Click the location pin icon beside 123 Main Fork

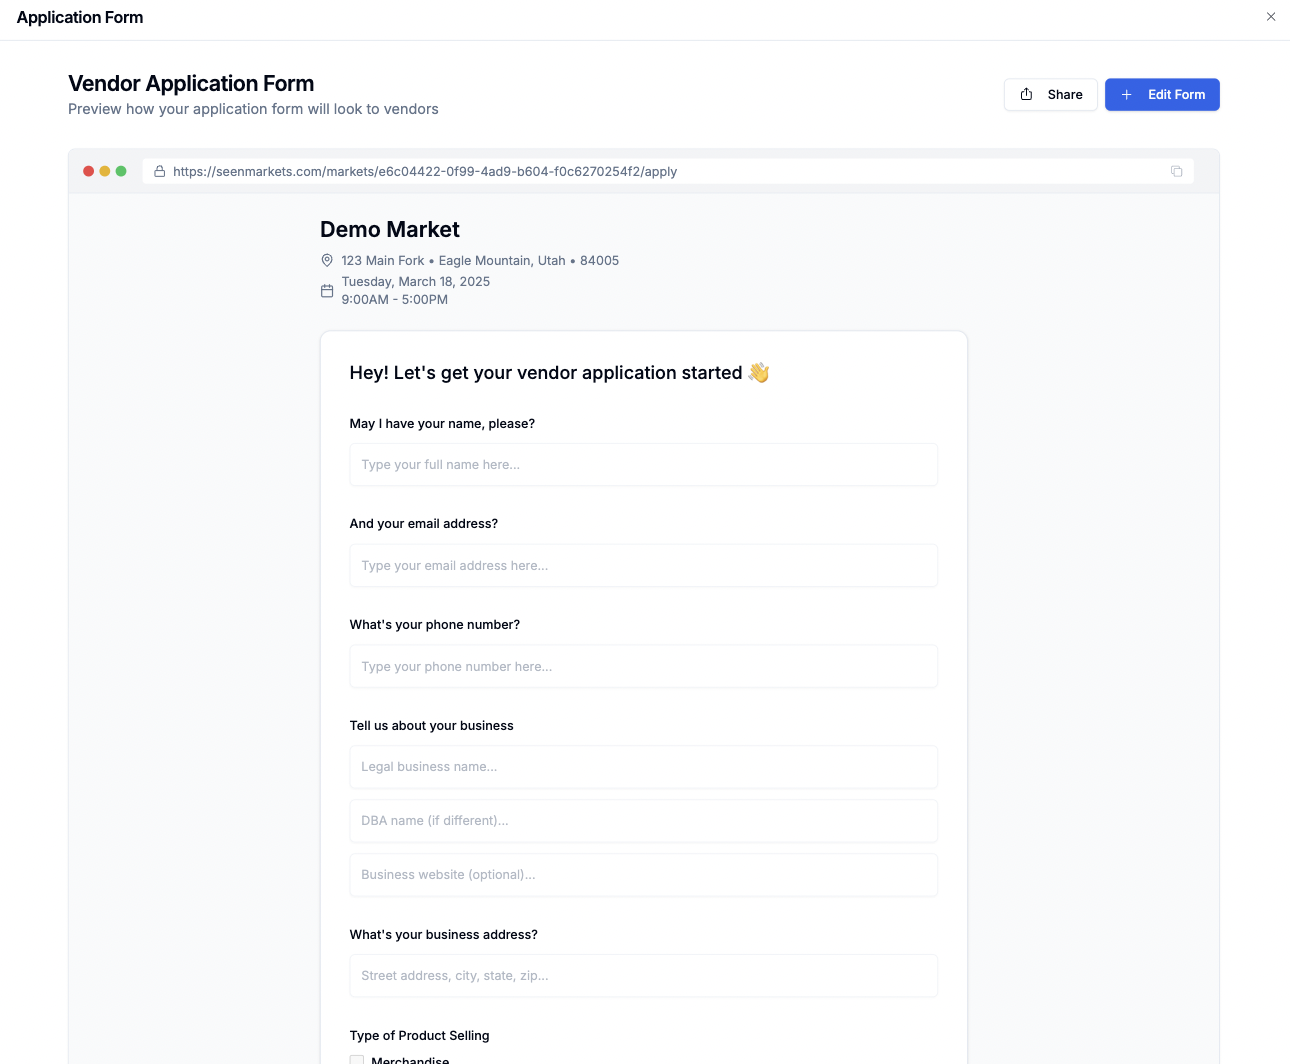[327, 260]
